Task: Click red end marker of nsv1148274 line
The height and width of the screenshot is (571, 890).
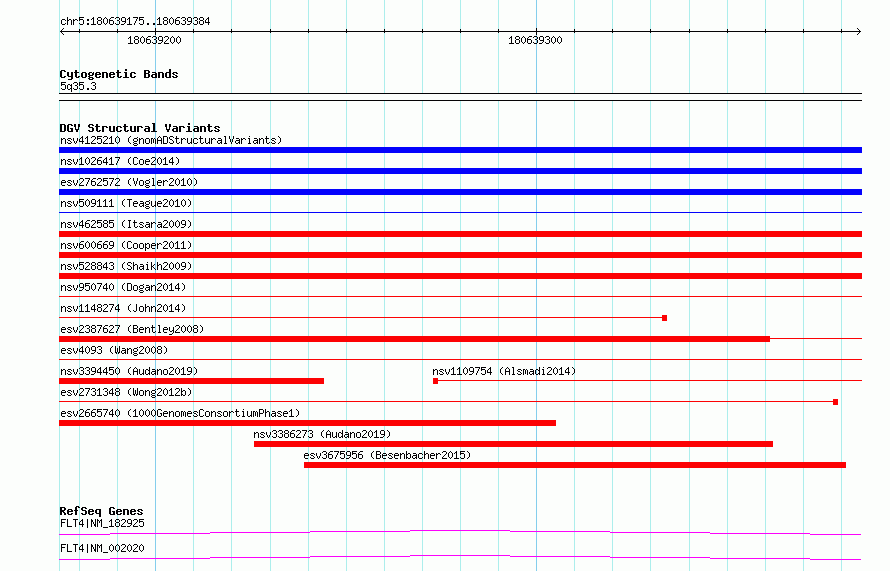Action: [x=665, y=318]
